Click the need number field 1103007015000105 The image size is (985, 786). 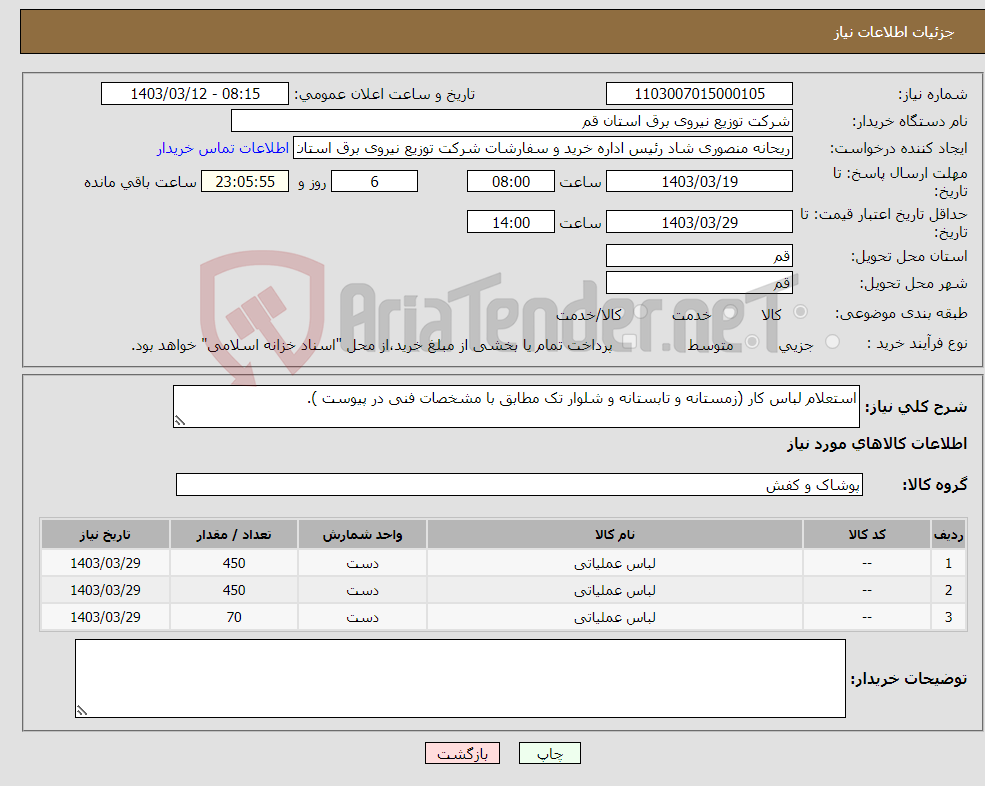tap(699, 94)
